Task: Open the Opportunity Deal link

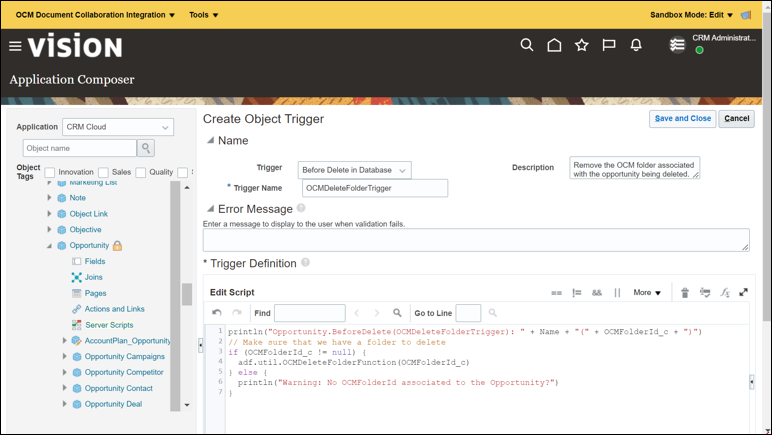Action: pos(113,404)
